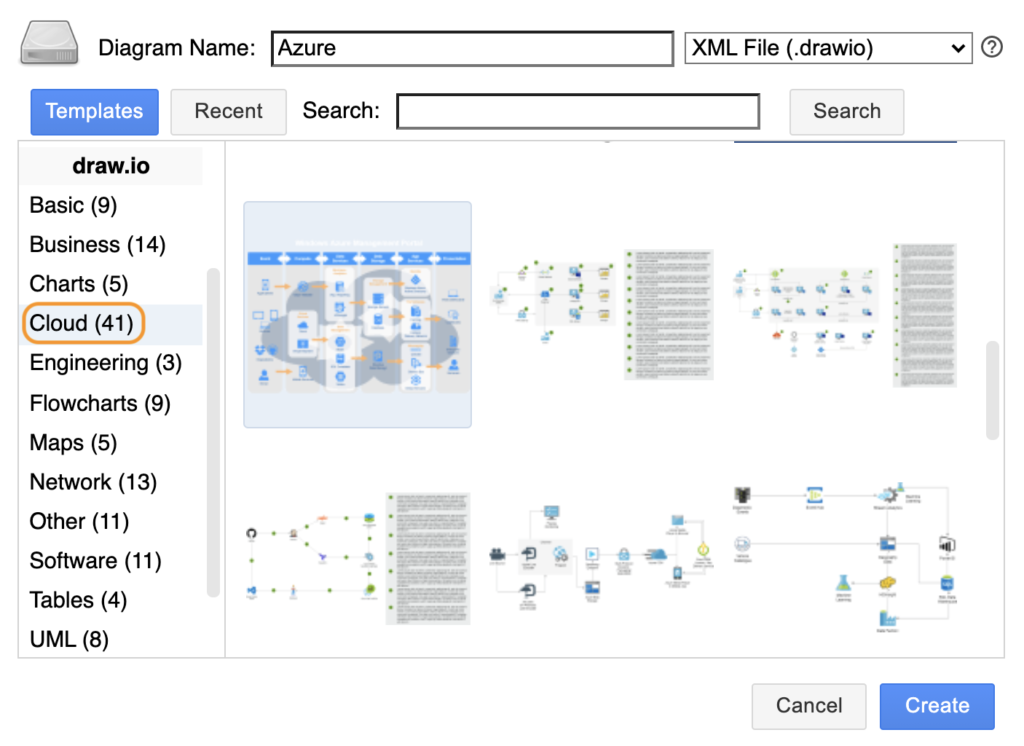Choose the Engineering (3) category

tap(105, 363)
